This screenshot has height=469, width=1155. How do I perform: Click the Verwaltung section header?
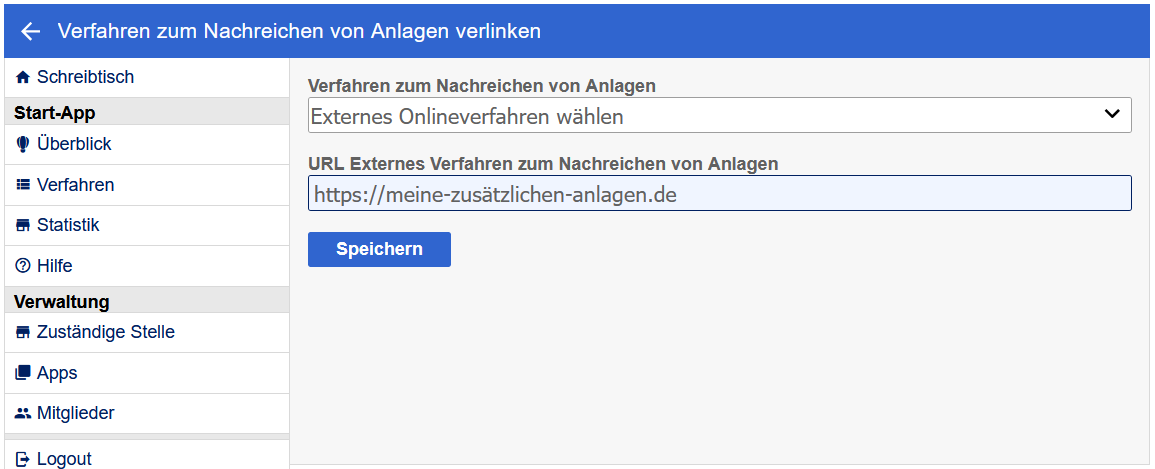61,301
